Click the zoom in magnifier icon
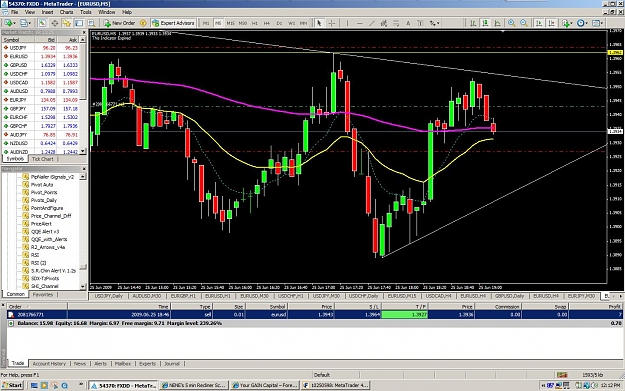This screenshot has width=625, height=391. point(512,23)
